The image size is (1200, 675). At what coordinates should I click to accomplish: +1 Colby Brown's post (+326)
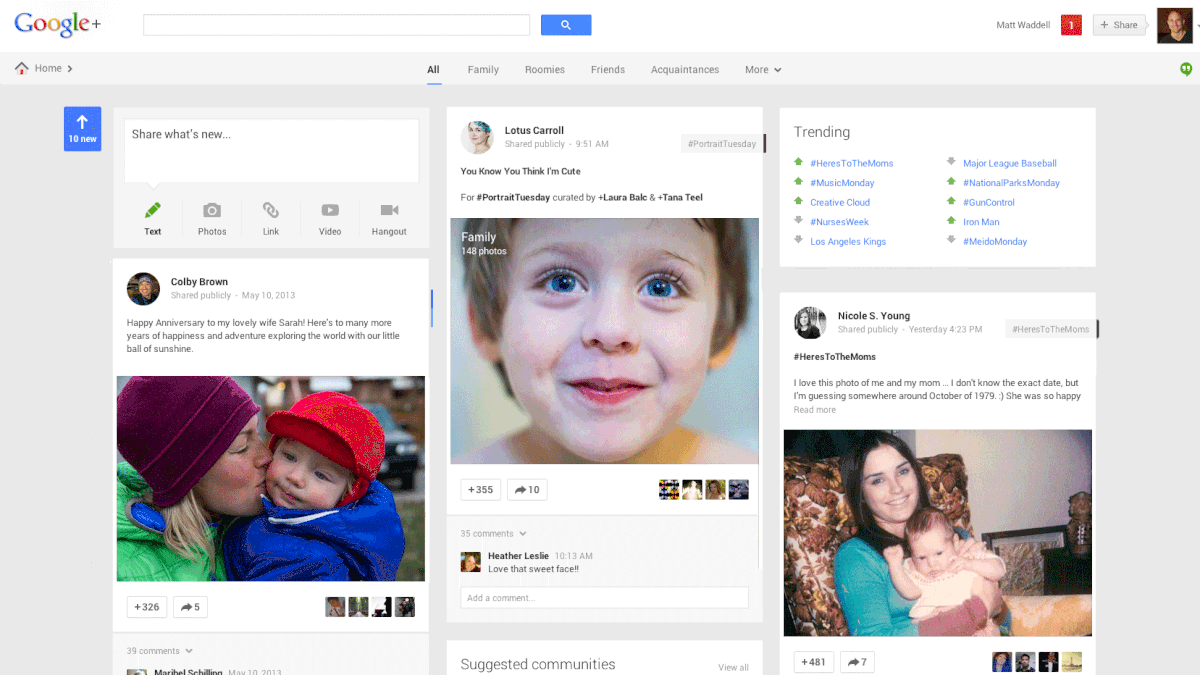click(147, 607)
